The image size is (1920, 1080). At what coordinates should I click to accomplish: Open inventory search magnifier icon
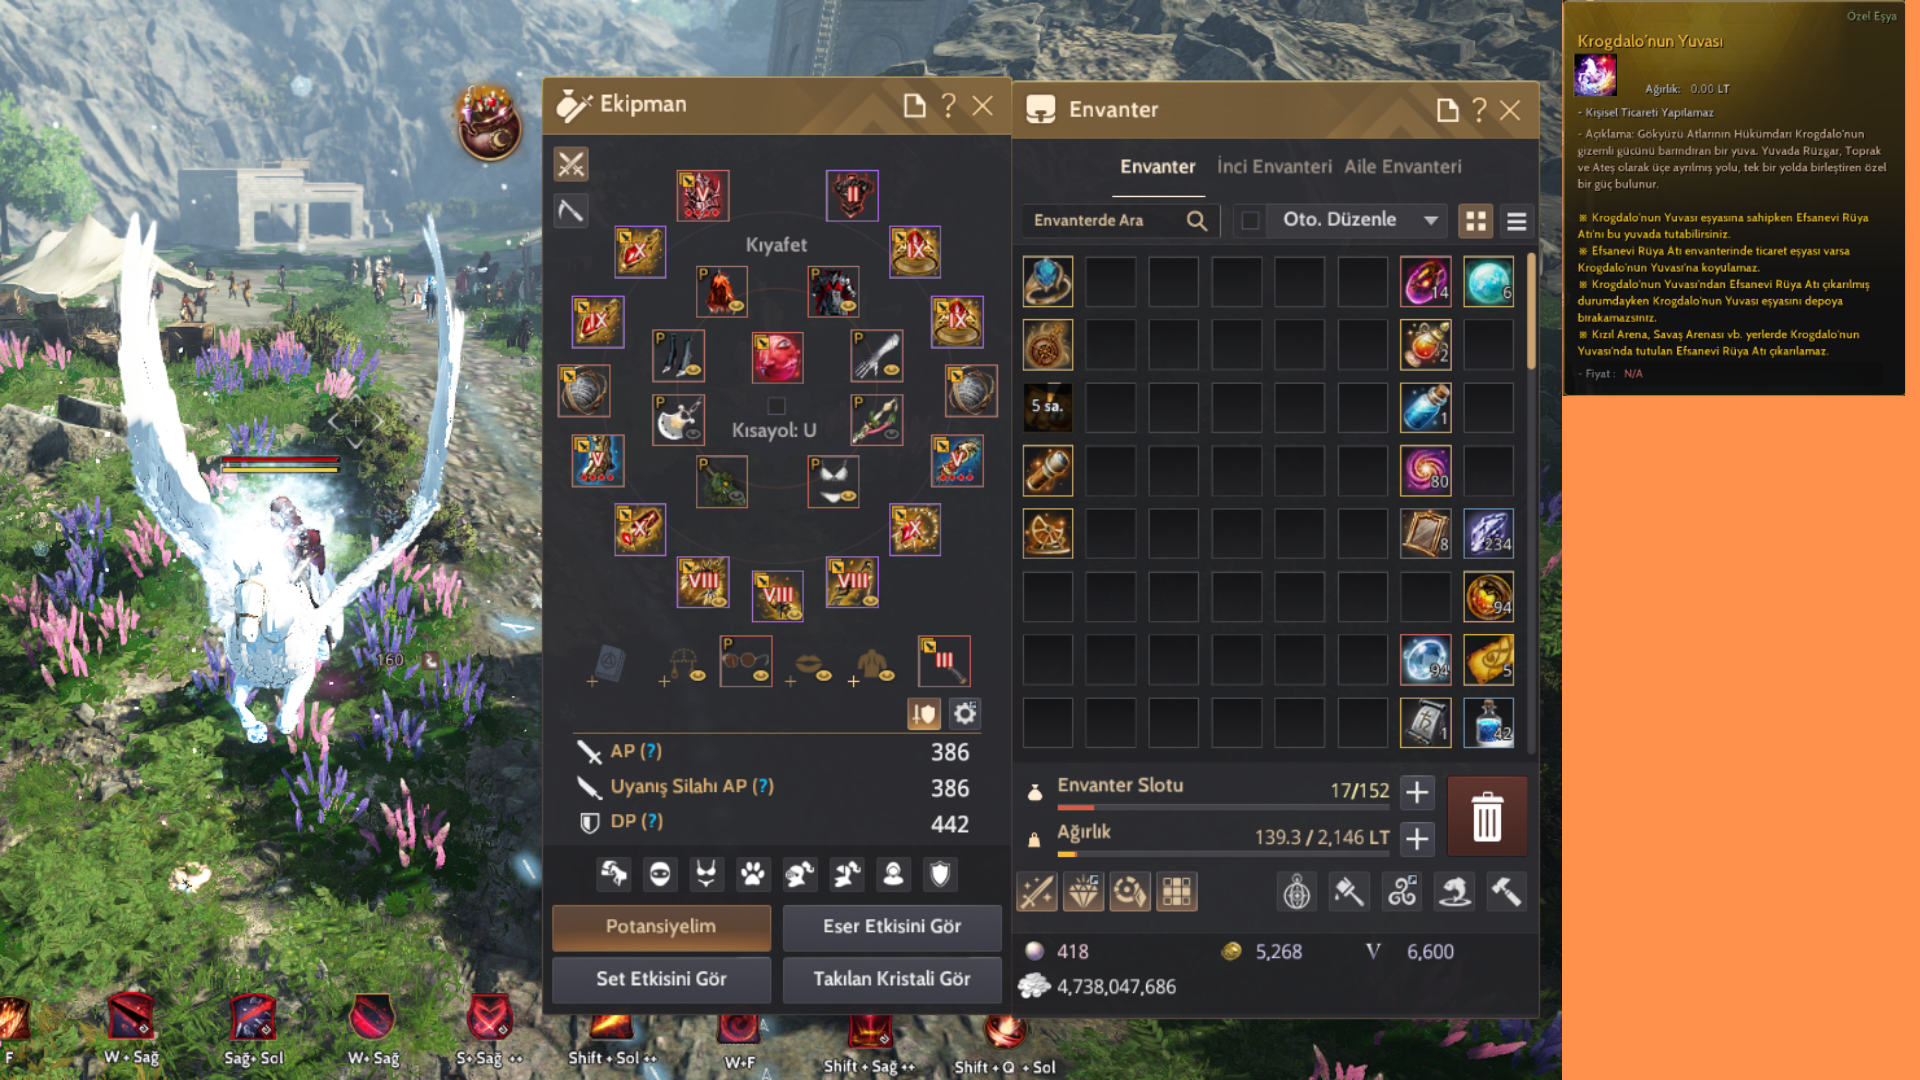(x=1196, y=221)
